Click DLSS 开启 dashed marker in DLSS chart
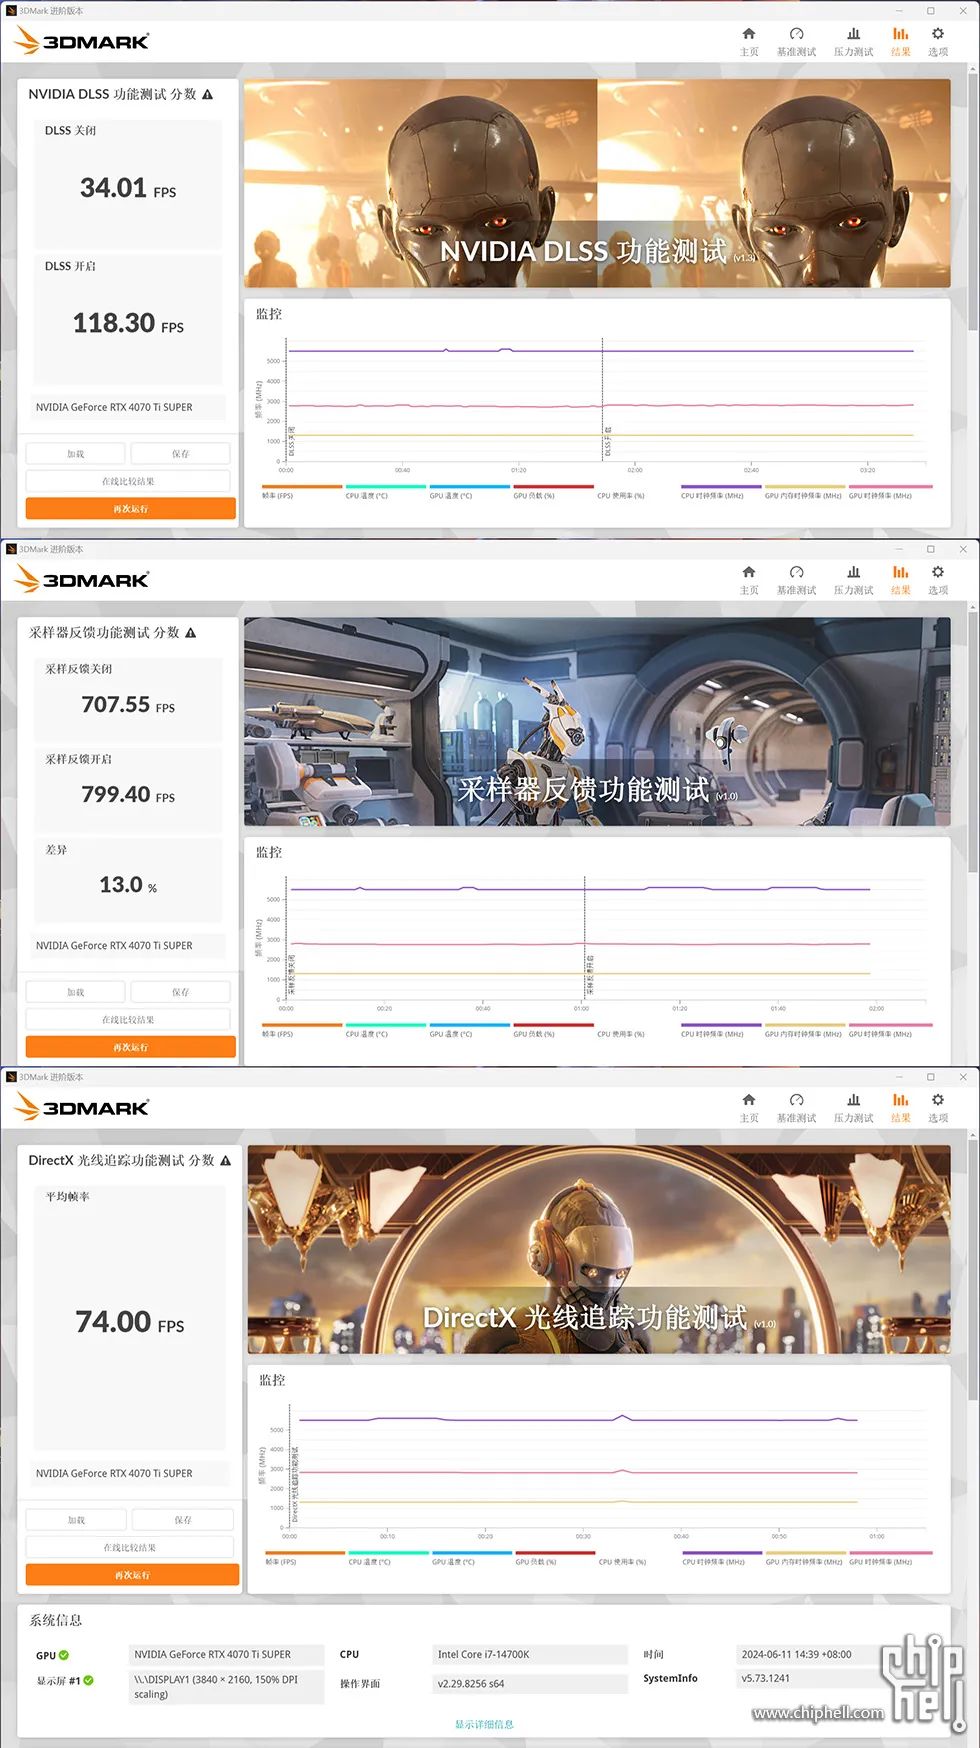This screenshot has width=980, height=1748. 602,398
